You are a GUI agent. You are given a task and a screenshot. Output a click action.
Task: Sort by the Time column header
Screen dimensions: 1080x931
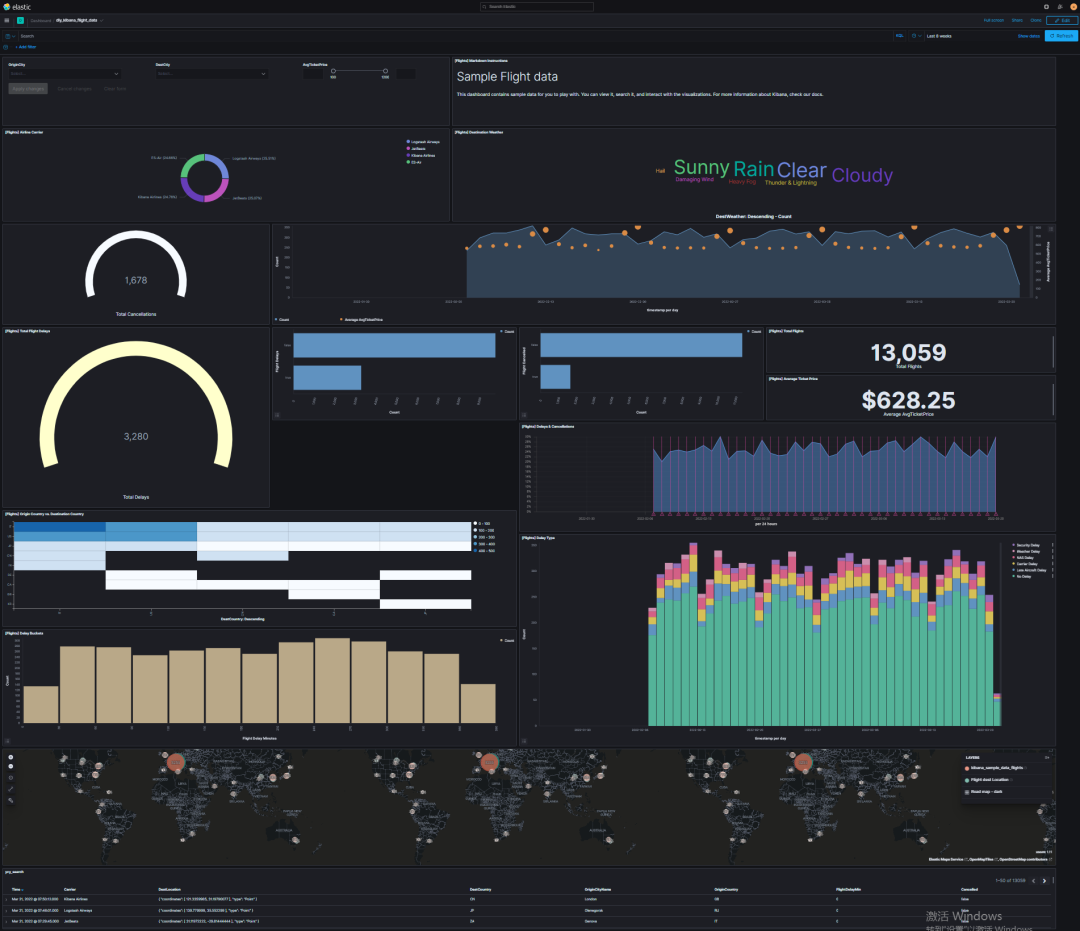click(x=17, y=890)
